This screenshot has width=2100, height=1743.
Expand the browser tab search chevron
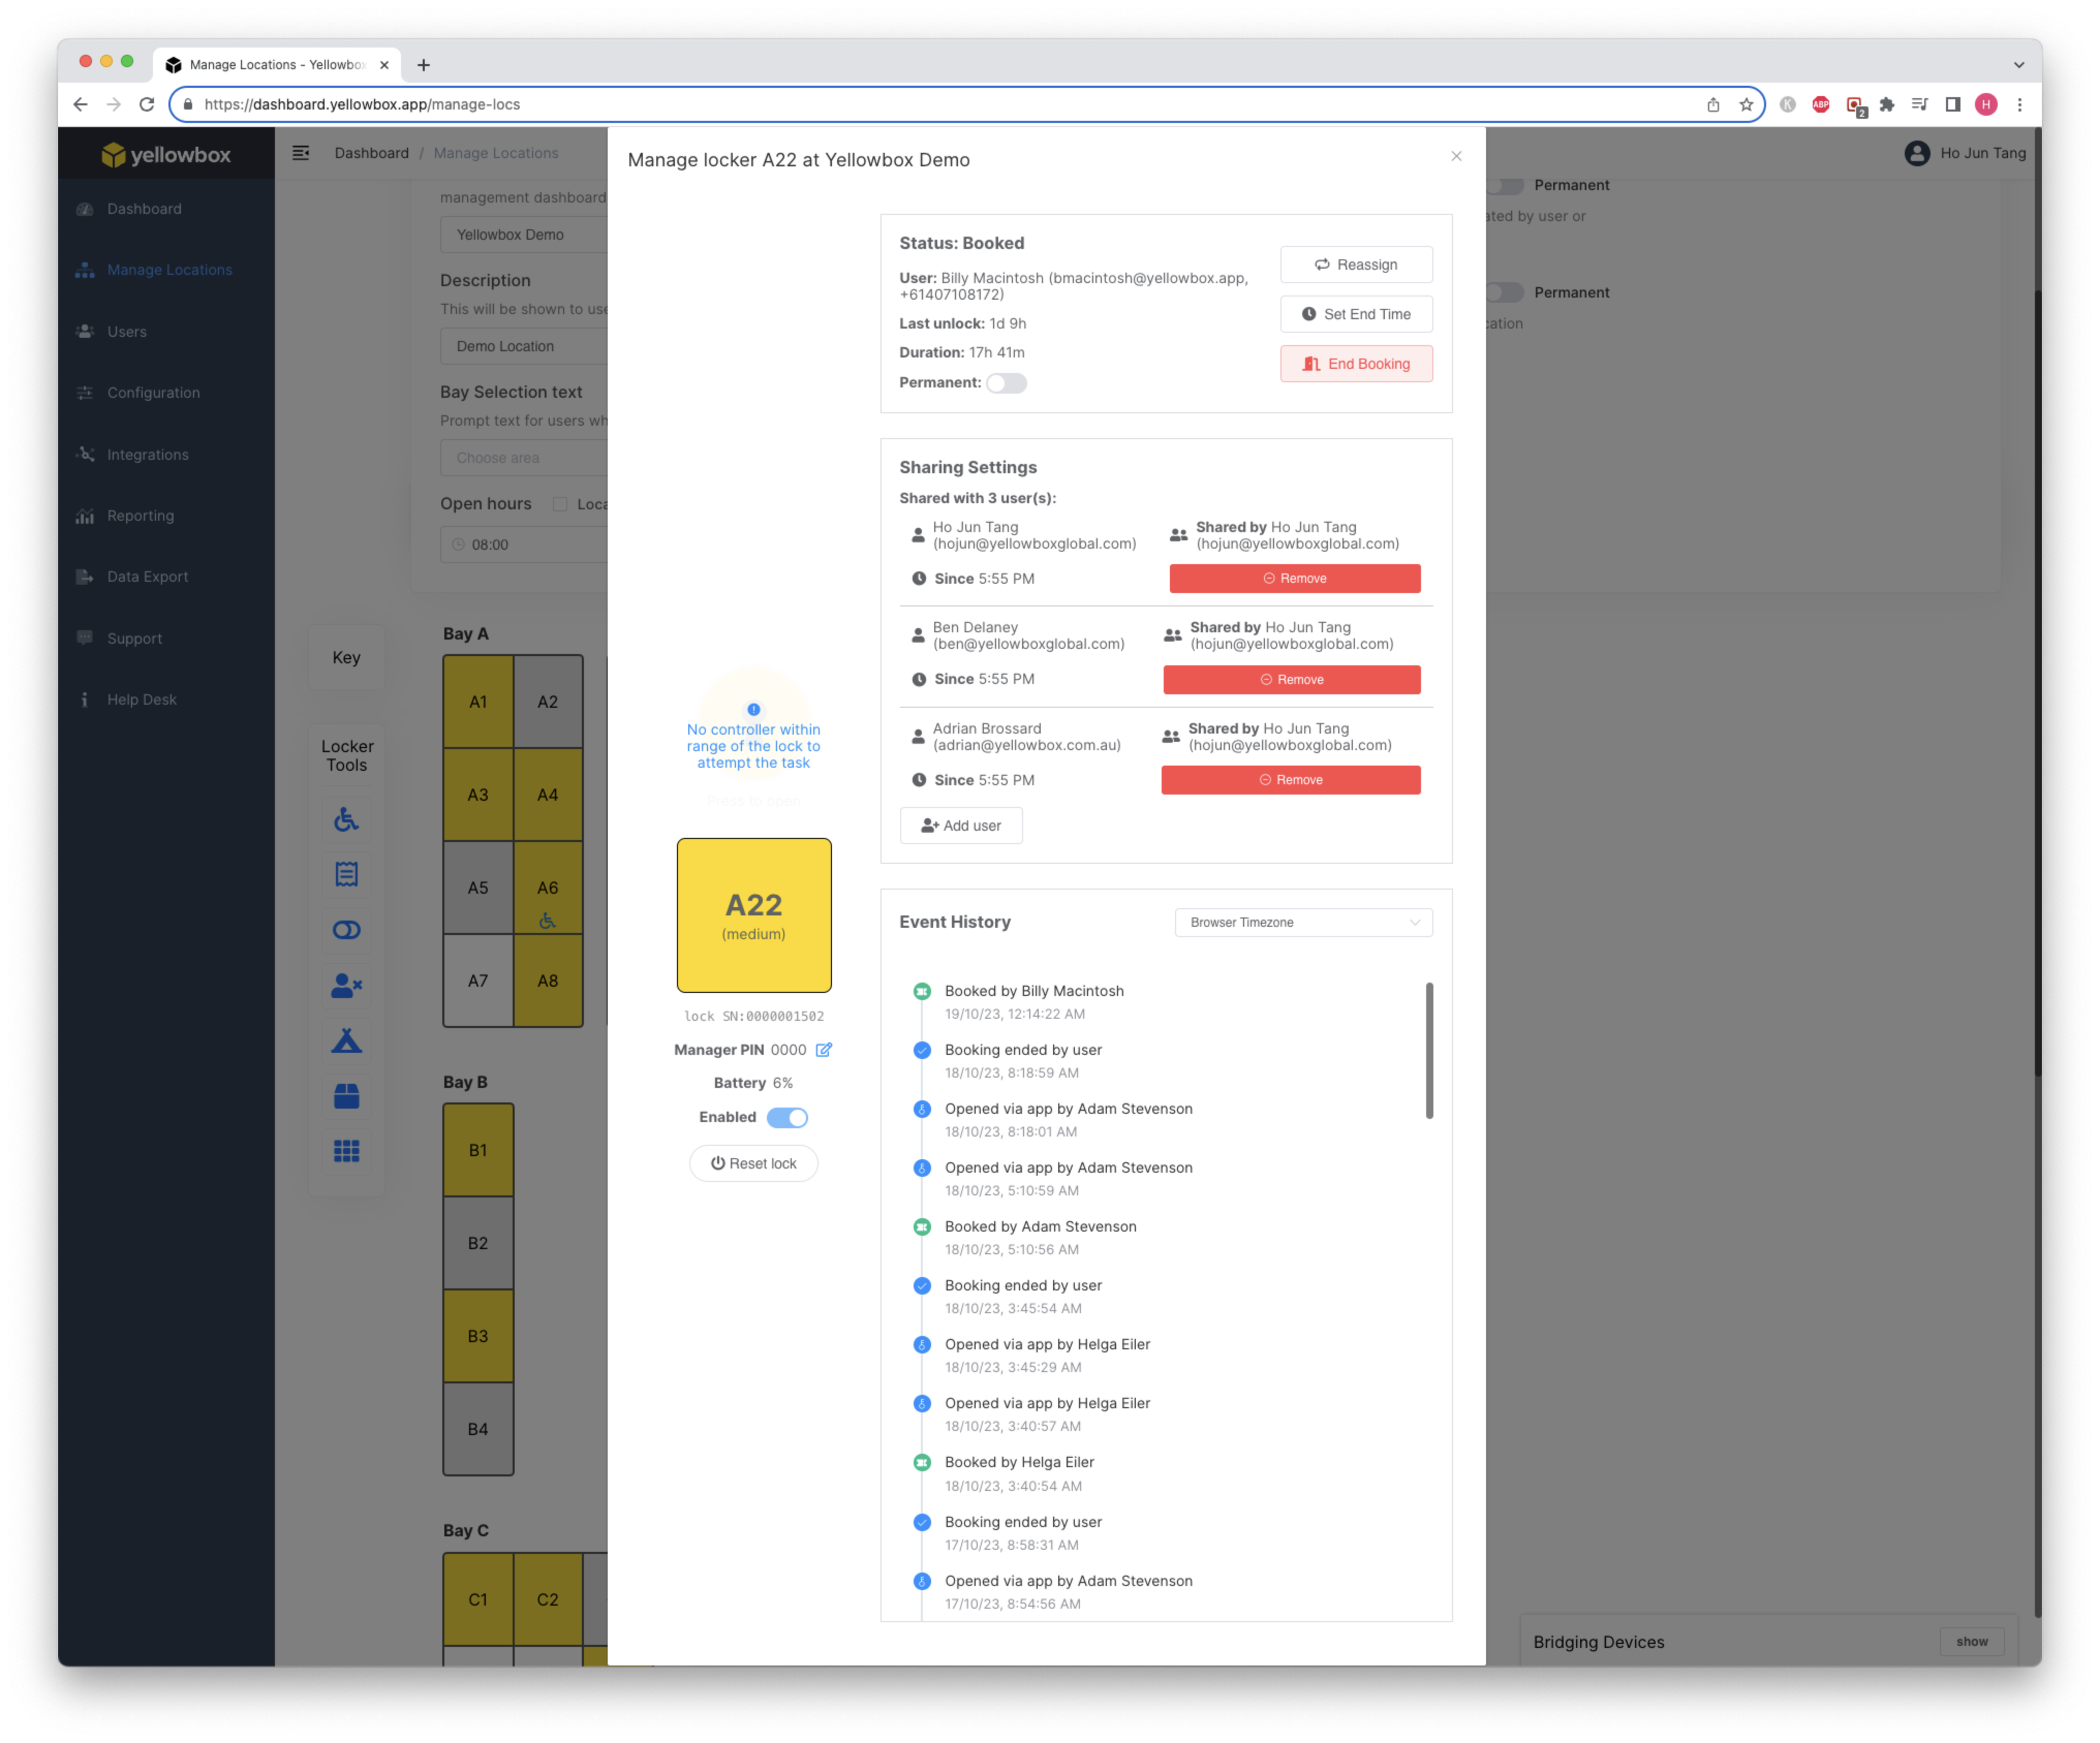coord(2018,65)
